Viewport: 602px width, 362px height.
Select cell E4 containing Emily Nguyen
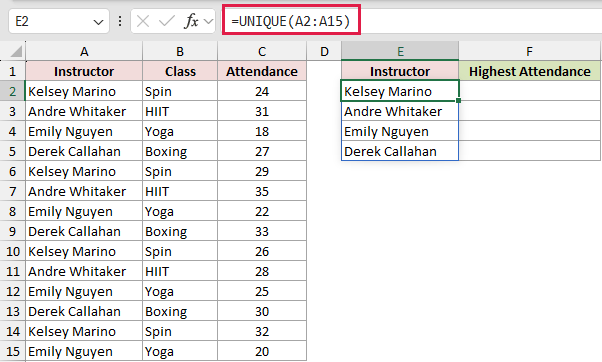pyautogui.click(x=400, y=131)
